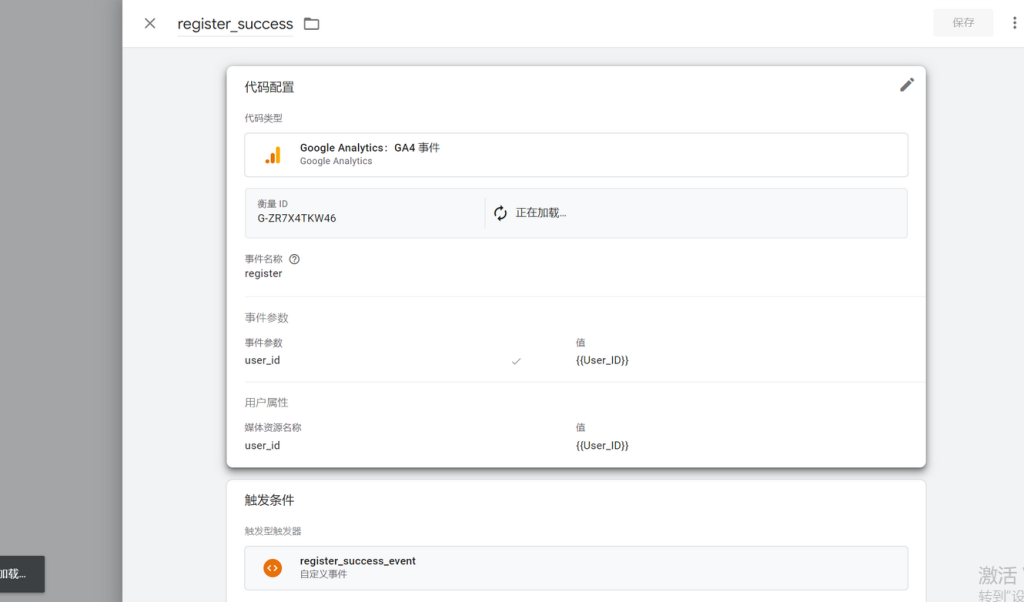
Task: Click the orange custom event trigger icon
Action: tap(273, 567)
